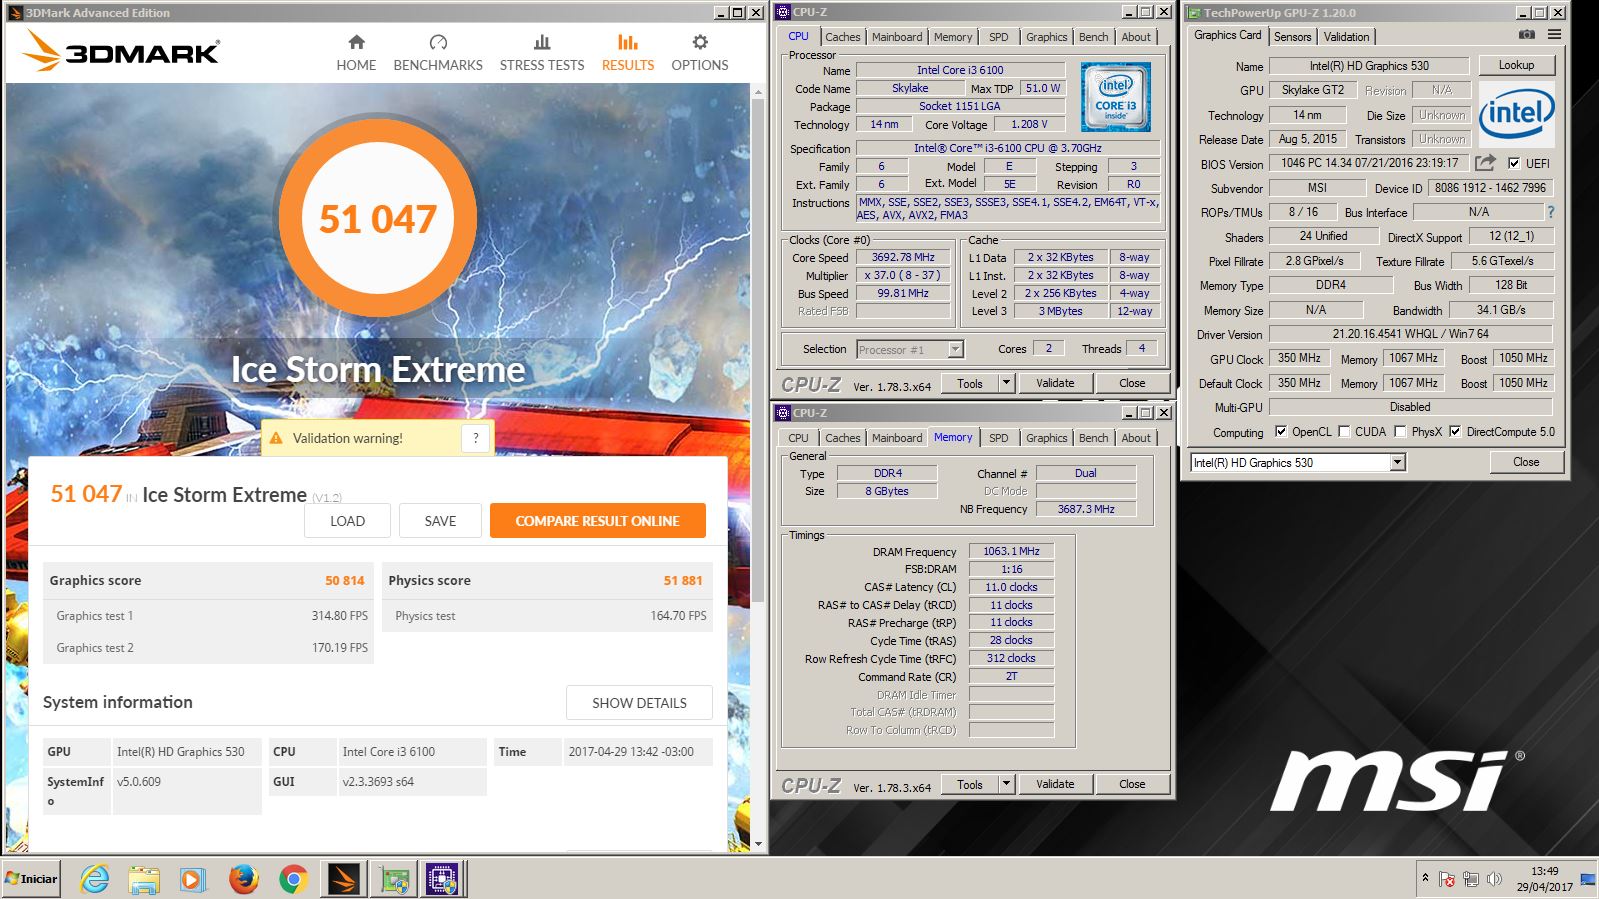Open the SPD tab in bottom CPU-Z
This screenshot has width=1599, height=899.
click(x=998, y=438)
